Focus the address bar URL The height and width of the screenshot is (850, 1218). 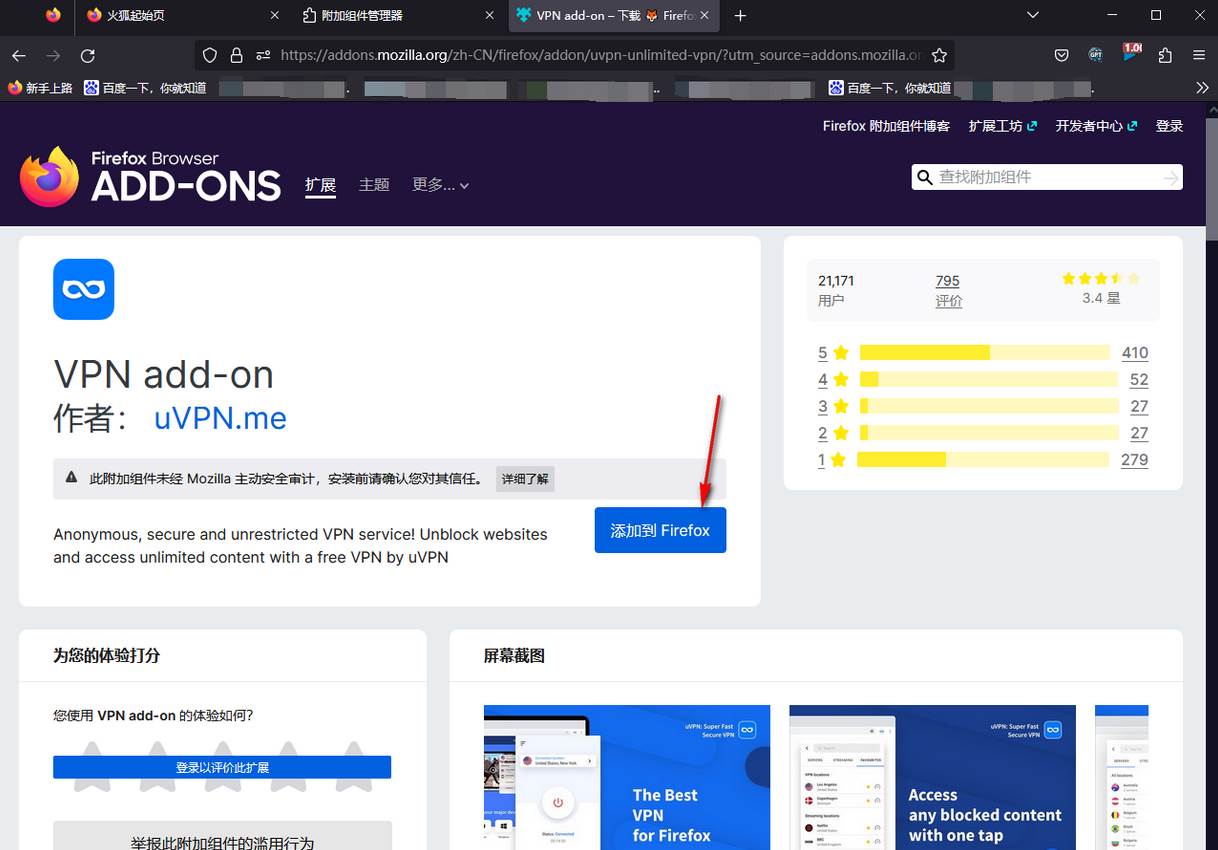tap(600, 56)
